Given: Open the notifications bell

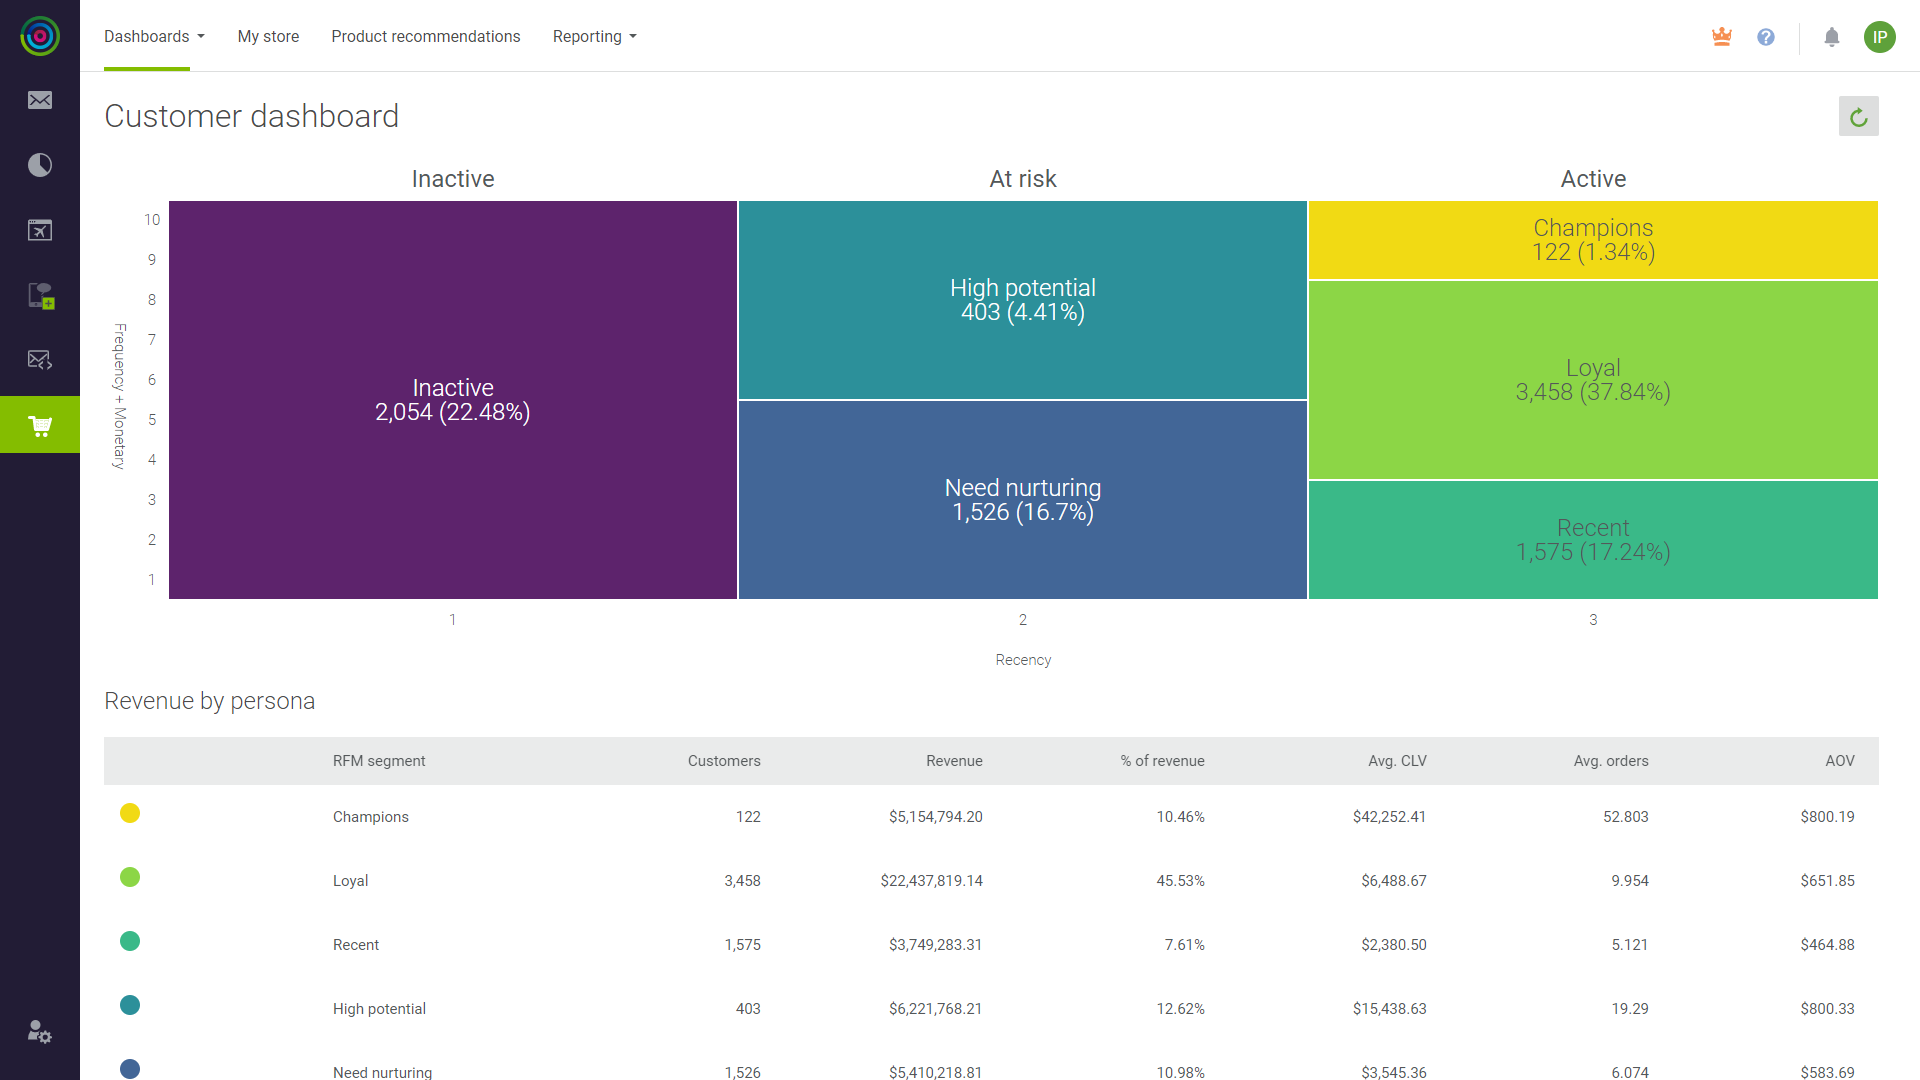Looking at the screenshot, I should click(1832, 37).
